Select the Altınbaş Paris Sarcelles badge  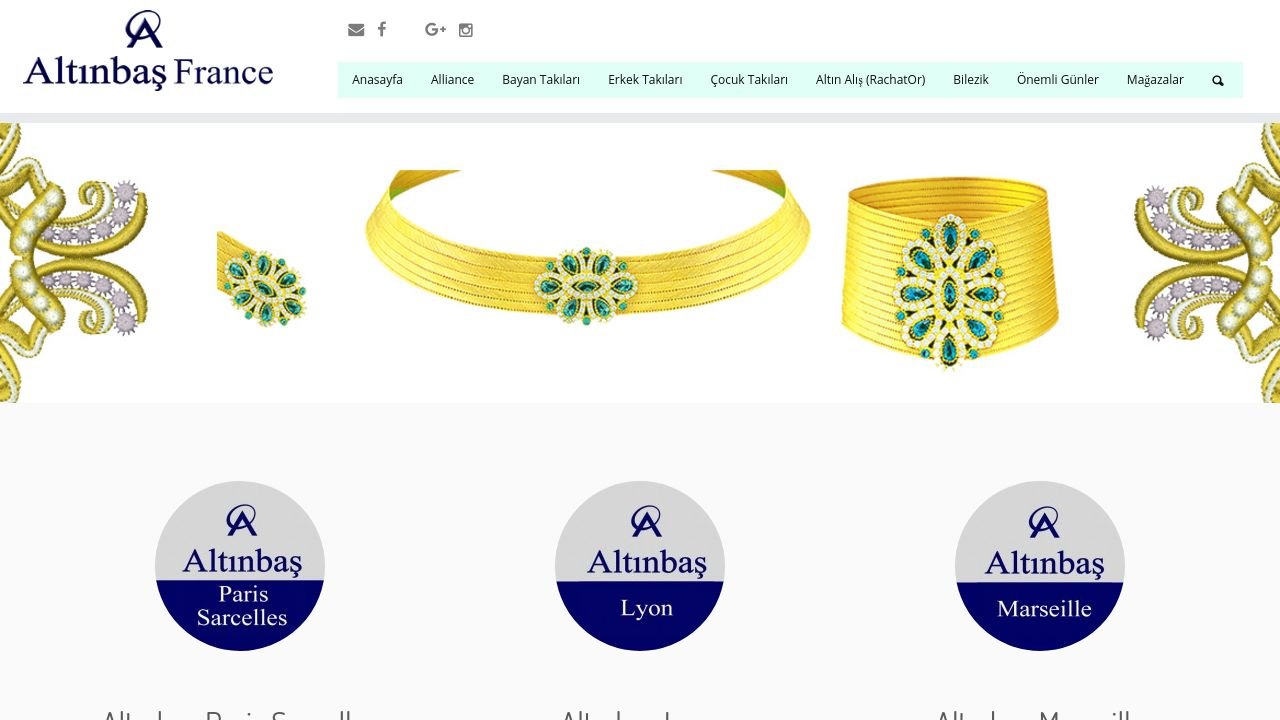point(240,566)
